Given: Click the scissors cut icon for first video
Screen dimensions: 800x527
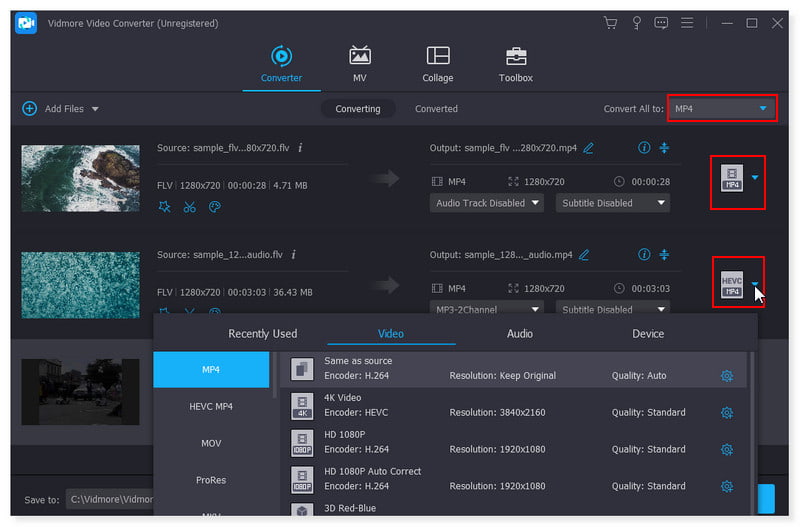Looking at the screenshot, I should pyautogui.click(x=189, y=207).
